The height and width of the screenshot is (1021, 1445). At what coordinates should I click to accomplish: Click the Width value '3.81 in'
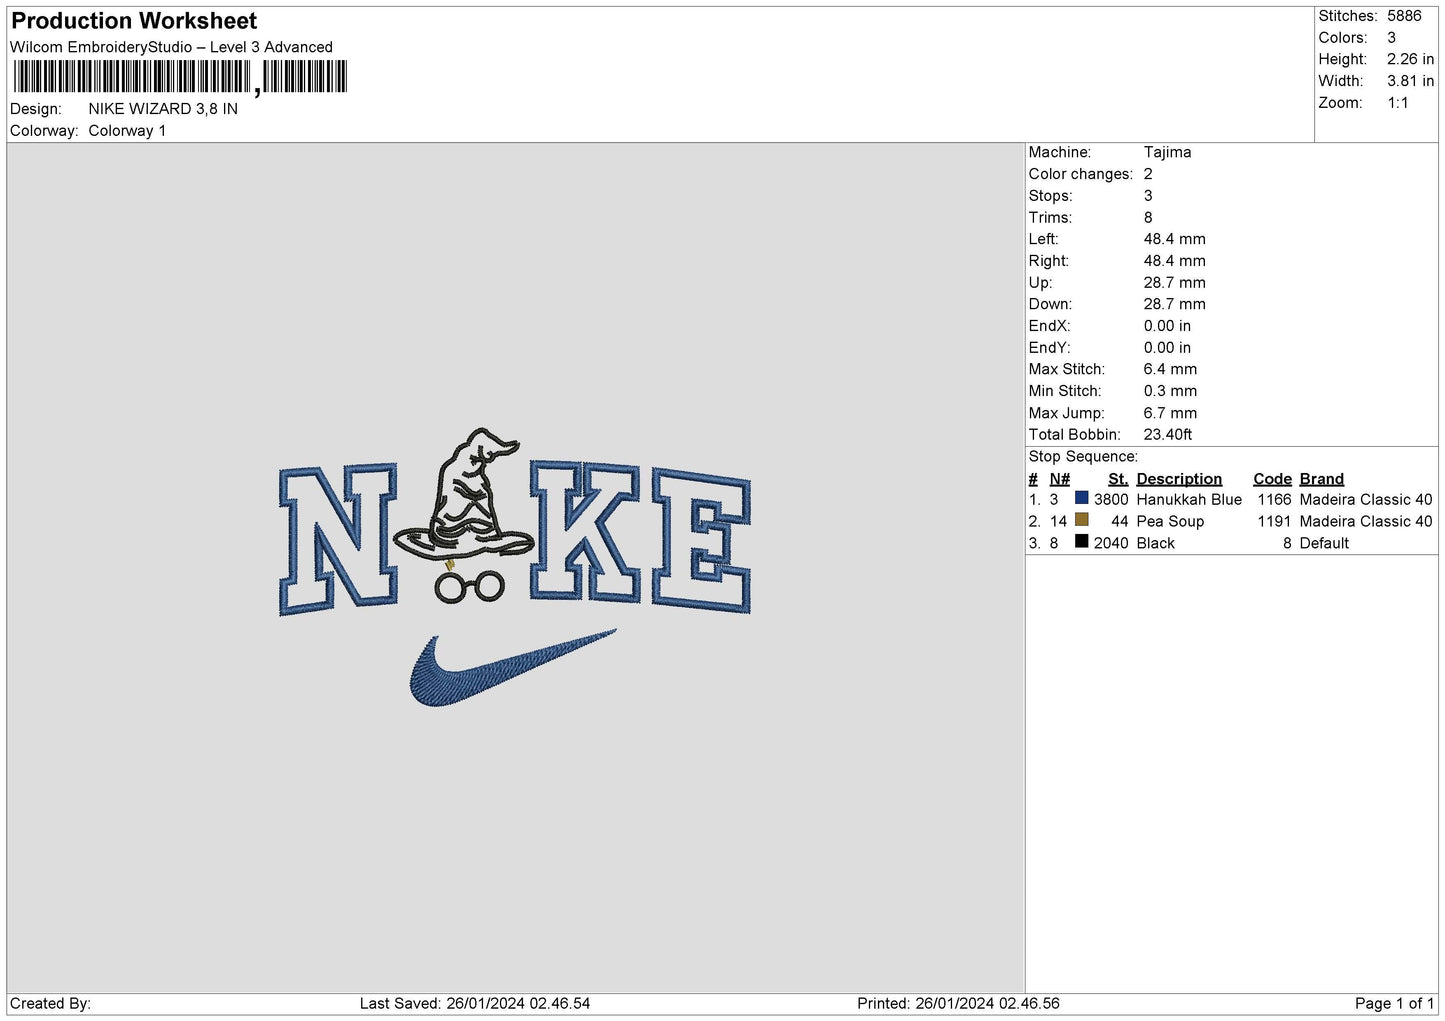pyautogui.click(x=1410, y=81)
